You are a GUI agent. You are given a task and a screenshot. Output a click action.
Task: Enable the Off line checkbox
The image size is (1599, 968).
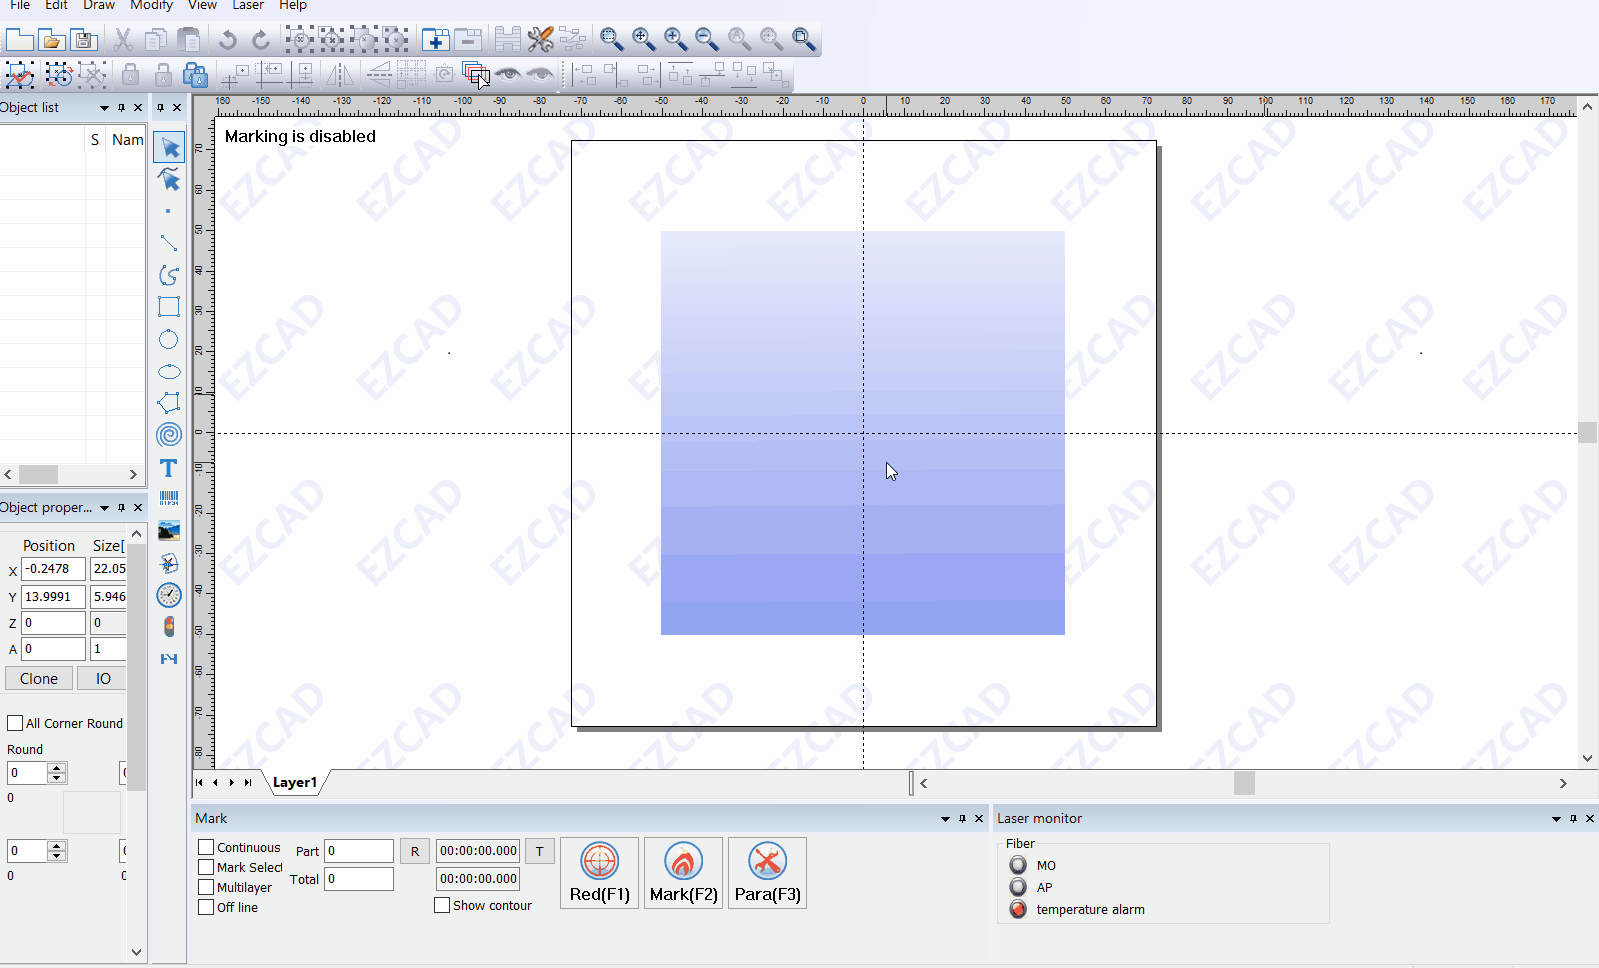pyautogui.click(x=206, y=907)
